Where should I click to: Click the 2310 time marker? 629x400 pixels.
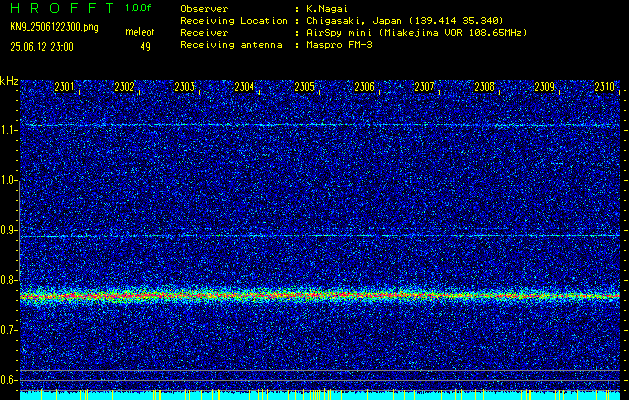[605, 87]
